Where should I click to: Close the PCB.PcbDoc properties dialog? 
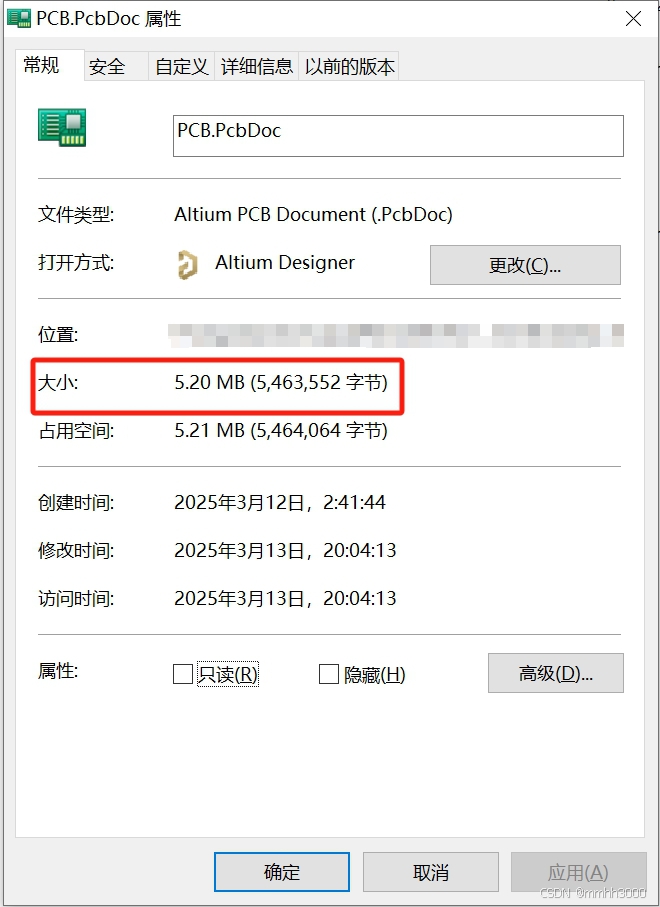pyautogui.click(x=633, y=19)
